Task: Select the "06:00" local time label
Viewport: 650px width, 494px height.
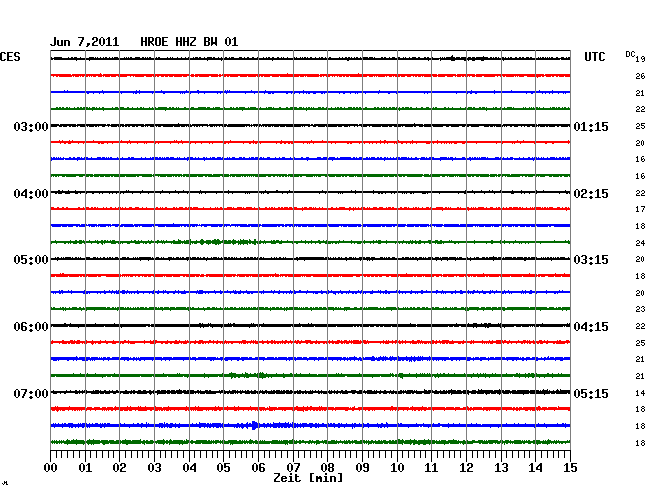Action: (31, 327)
